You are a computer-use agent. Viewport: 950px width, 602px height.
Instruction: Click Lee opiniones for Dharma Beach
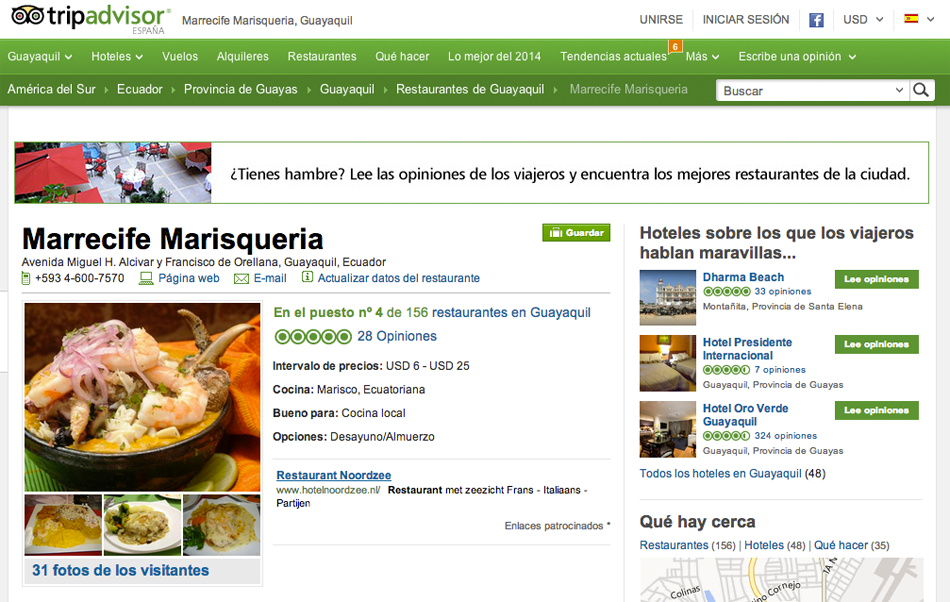(877, 279)
